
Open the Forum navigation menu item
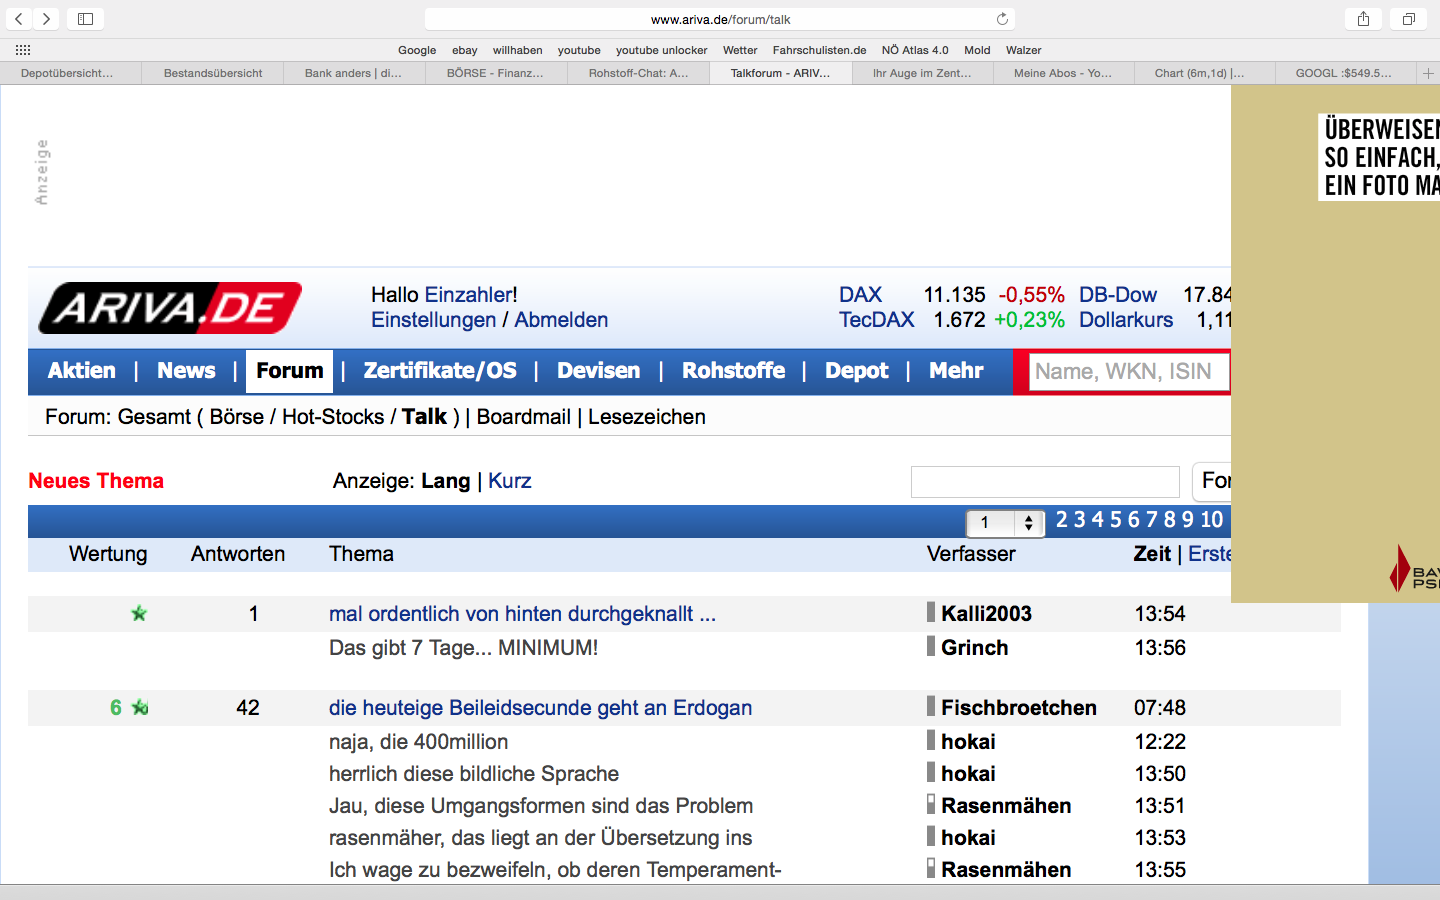click(x=290, y=371)
